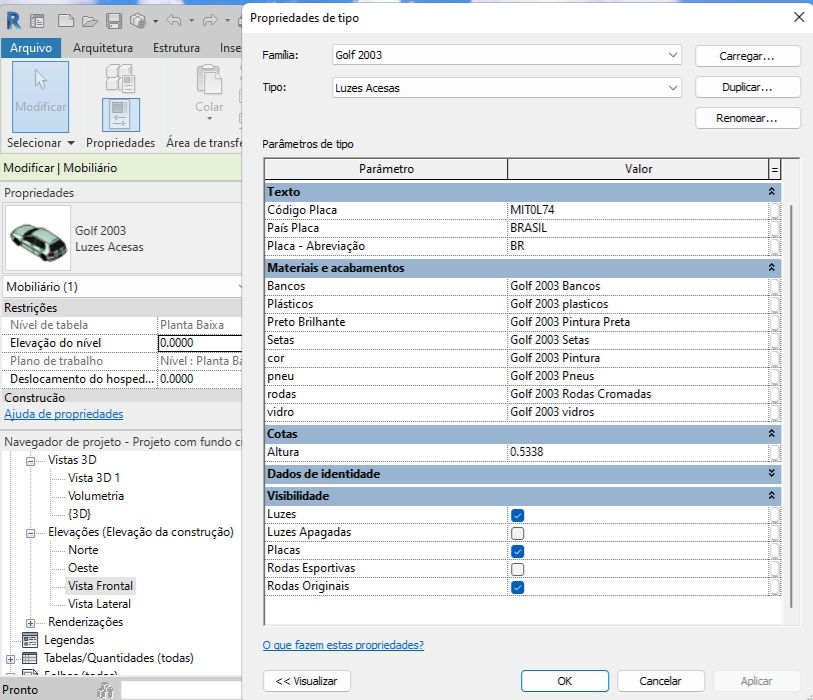The width and height of the screenshot is (813, 700).
Task: Click the associate parameter button for Código Placa
Action: coord(775,210)
